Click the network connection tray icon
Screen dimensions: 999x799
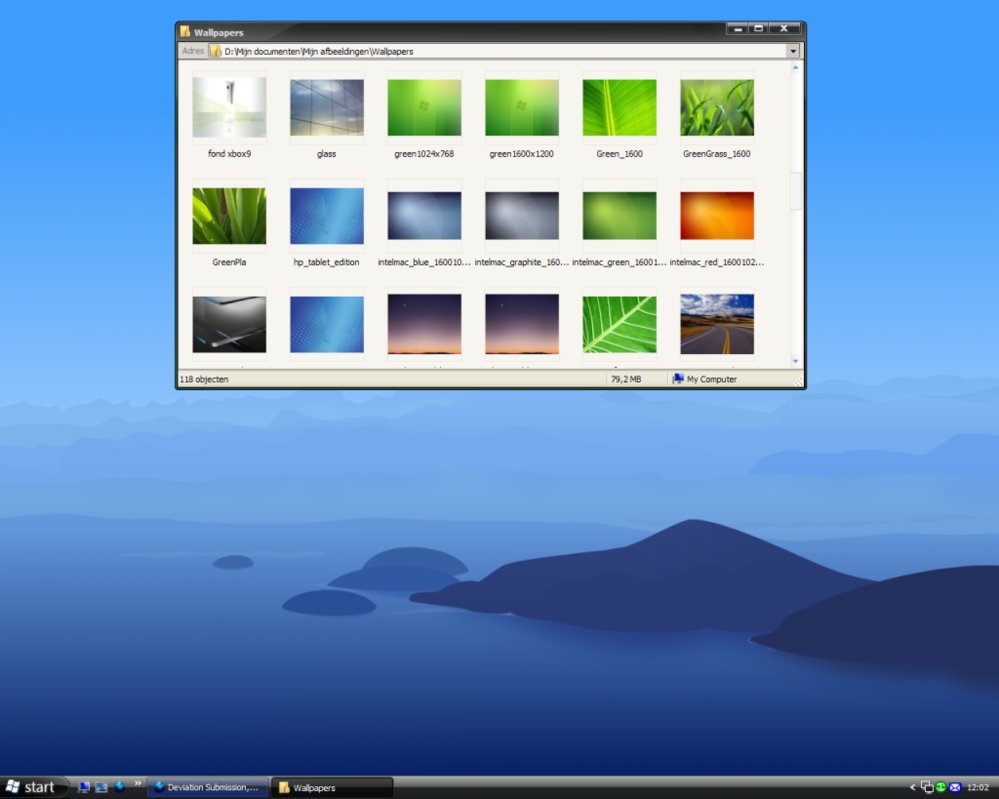(x=927, y=787)
